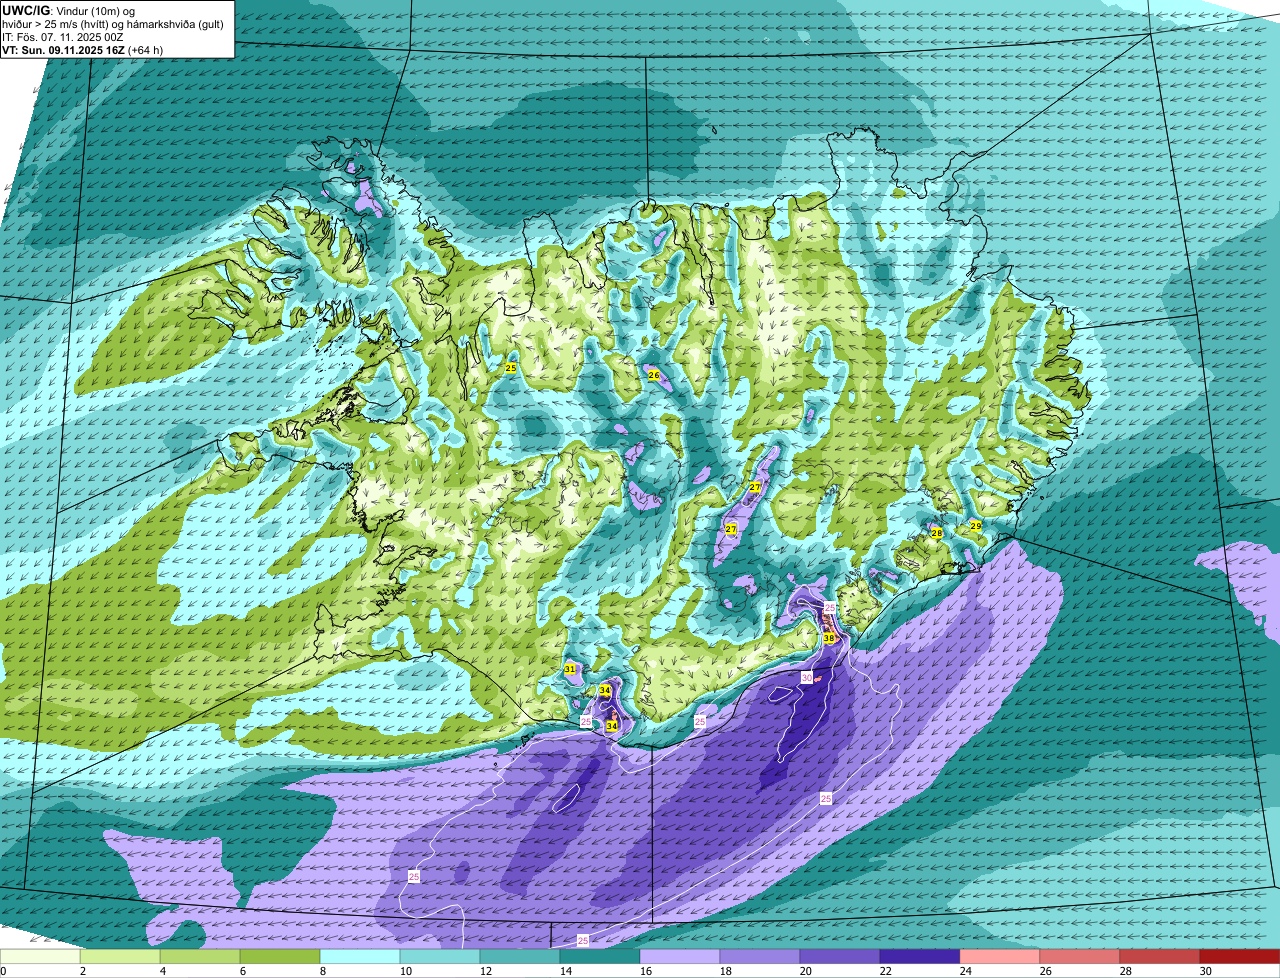Select teal swatch between 12 and 14

click(520, 957)
